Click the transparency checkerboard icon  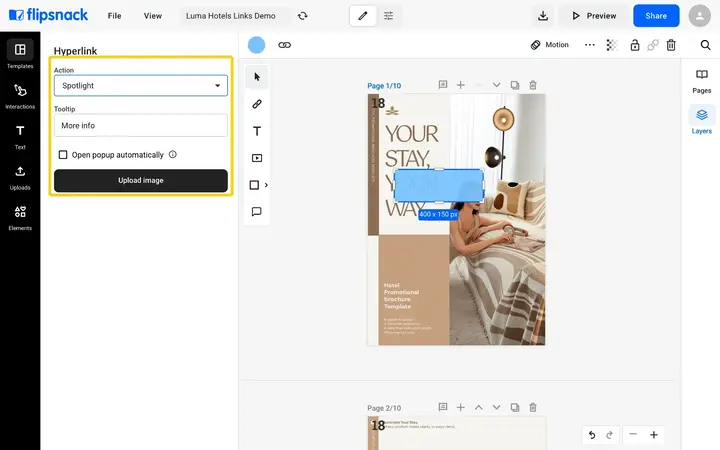(612, 45)
